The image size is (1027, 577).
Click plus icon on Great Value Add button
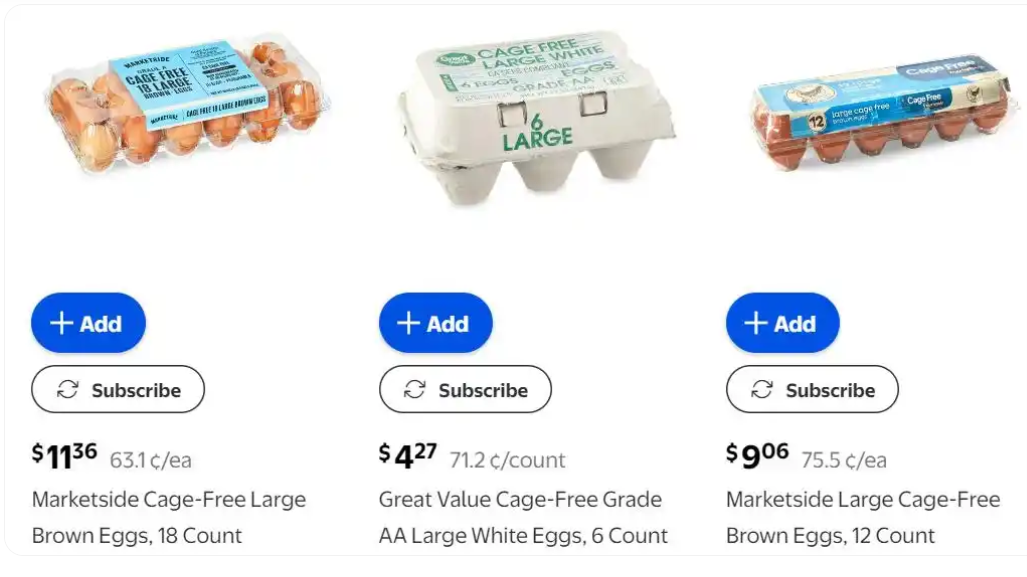click(408, 323)
